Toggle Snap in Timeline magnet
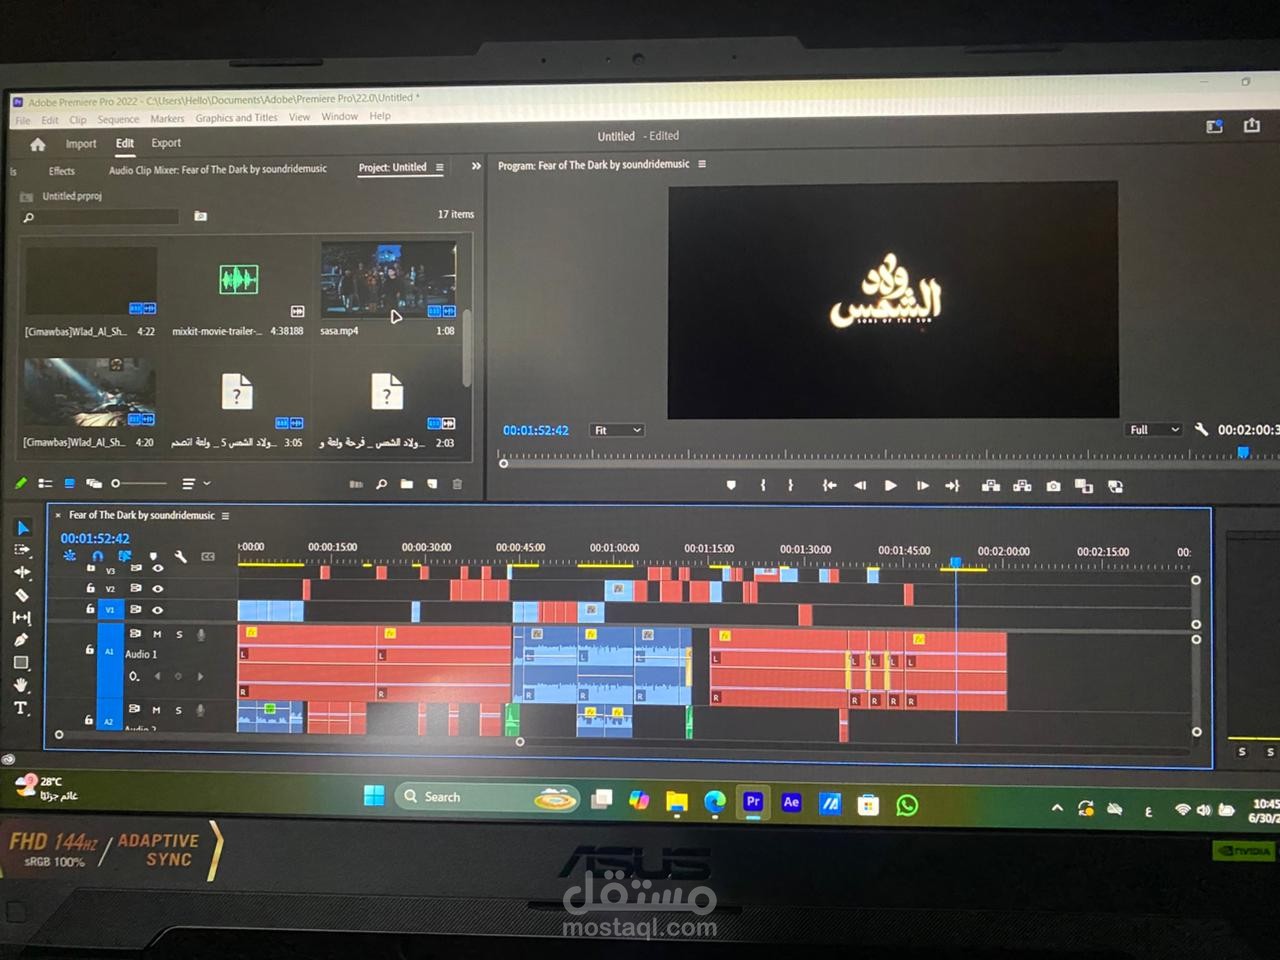 pyautogui.click(x=97, y=557)
